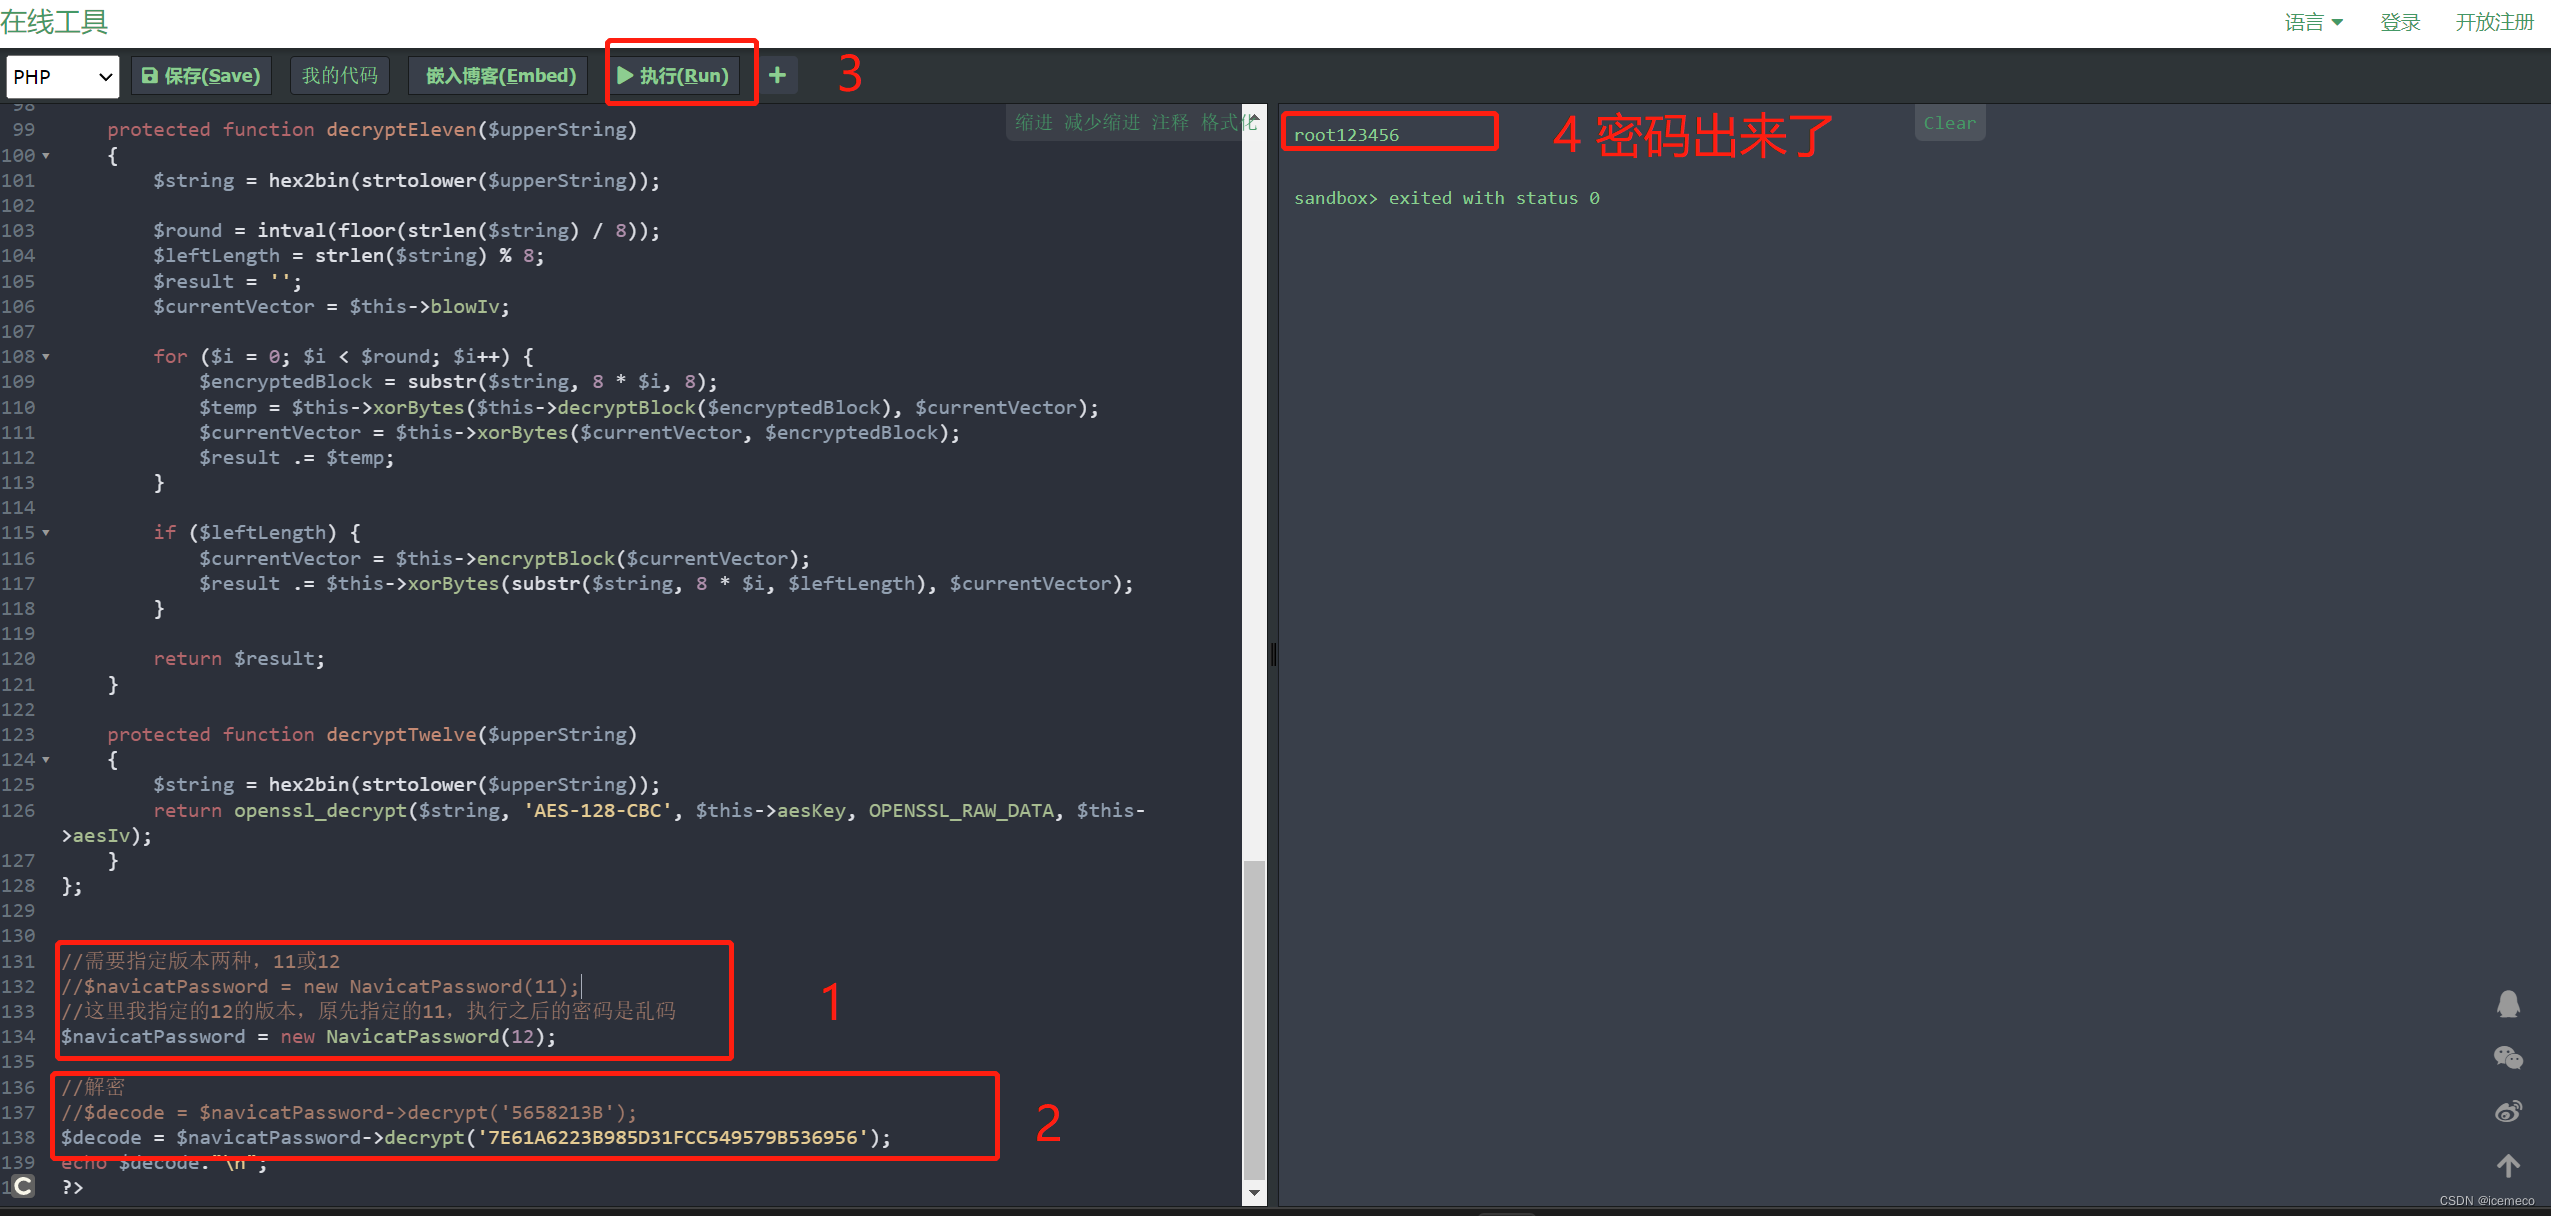Click 'decryptEleven' function name on line 99
Viewport: 2551px width, 1216px height.
401,130
